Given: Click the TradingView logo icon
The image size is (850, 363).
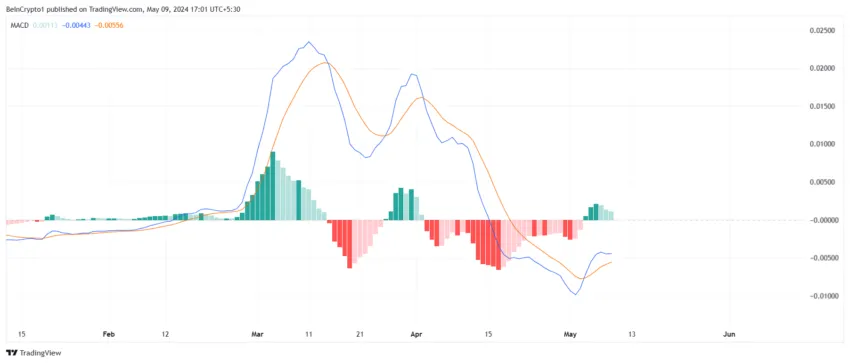Looking at the screenshot, I should pyautogui.click(x=11, y=353).
